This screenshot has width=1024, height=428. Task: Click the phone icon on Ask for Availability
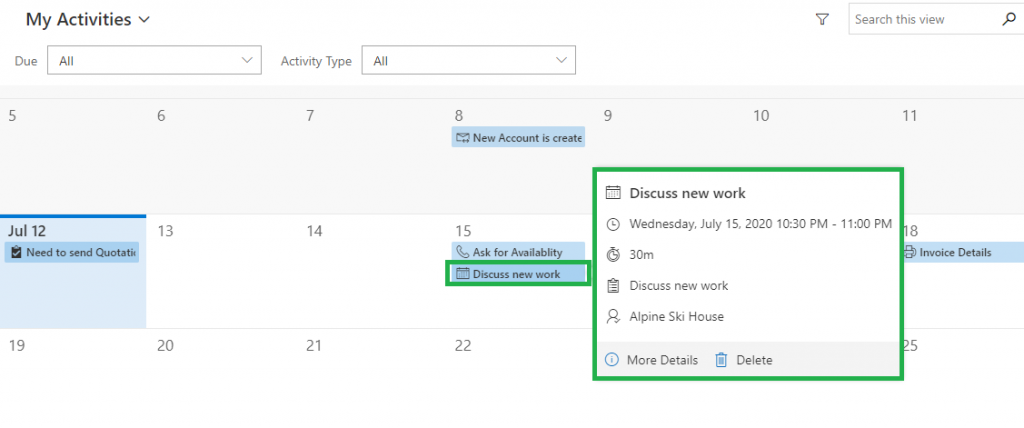click(462, 252)
